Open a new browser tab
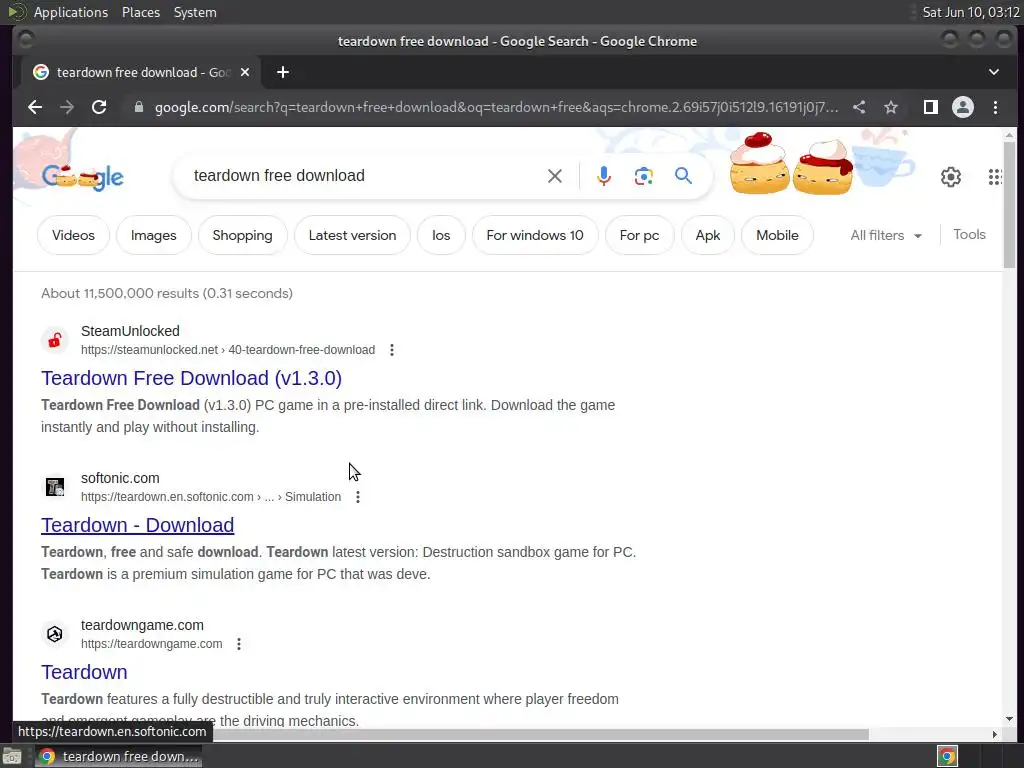 coord(283,72)
